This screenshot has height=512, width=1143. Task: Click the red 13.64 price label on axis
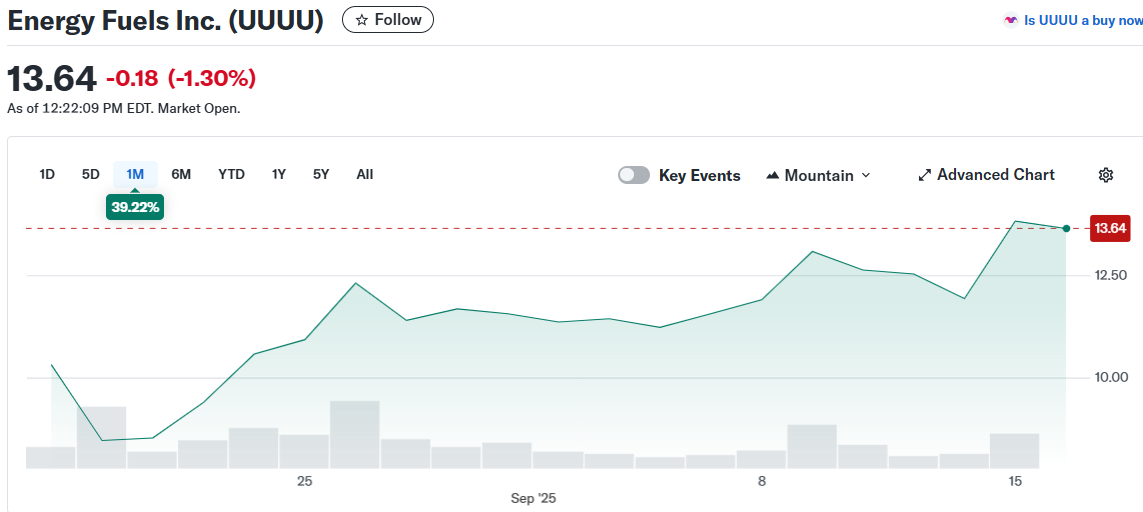(x=1110, y=228)
